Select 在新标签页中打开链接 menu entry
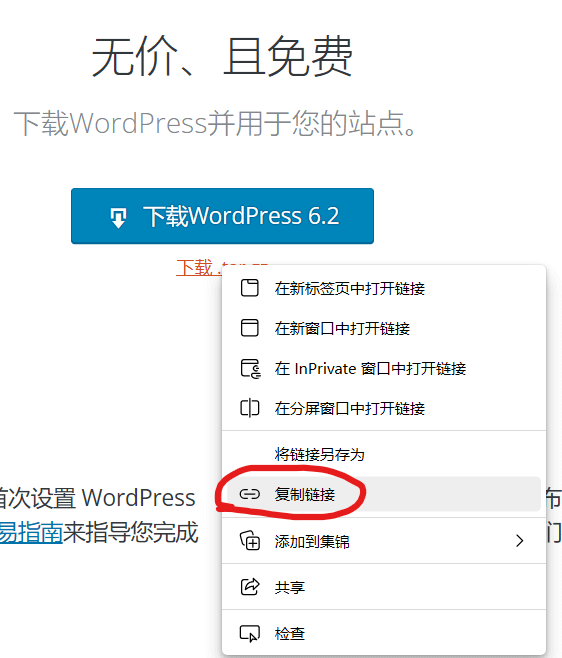 pyautogui.click(x=384, y=288)
